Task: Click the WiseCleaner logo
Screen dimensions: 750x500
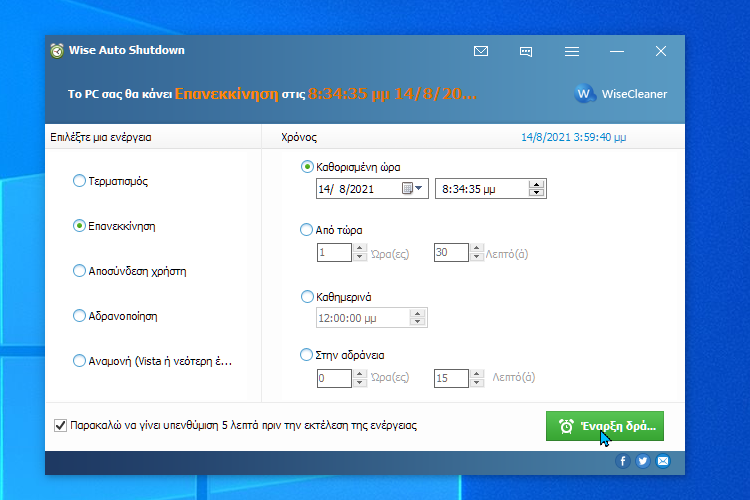Action: pos(620,94)
